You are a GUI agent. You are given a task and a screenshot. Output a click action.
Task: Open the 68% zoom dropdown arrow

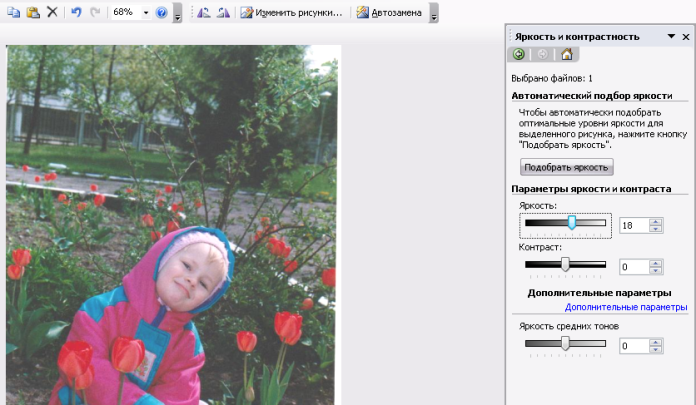point(146,13)
